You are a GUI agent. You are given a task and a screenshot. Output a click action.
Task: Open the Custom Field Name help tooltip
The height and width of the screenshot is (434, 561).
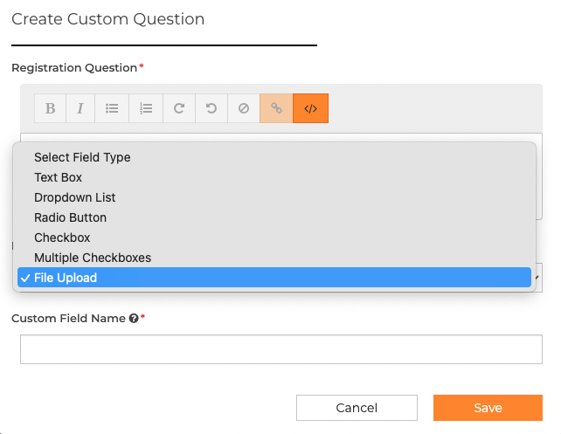[x=134, y=318]
